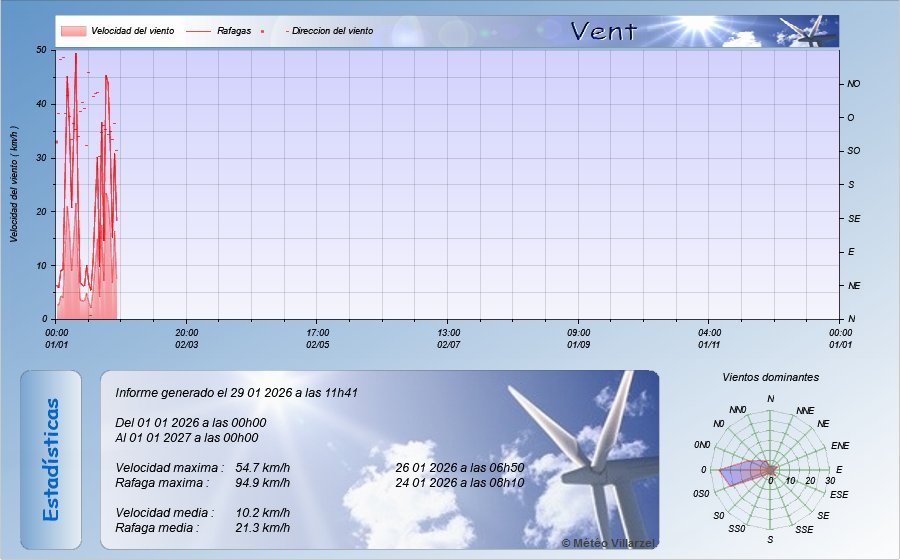Click the ESE label on the wind rose

click(x=839, y=494)
